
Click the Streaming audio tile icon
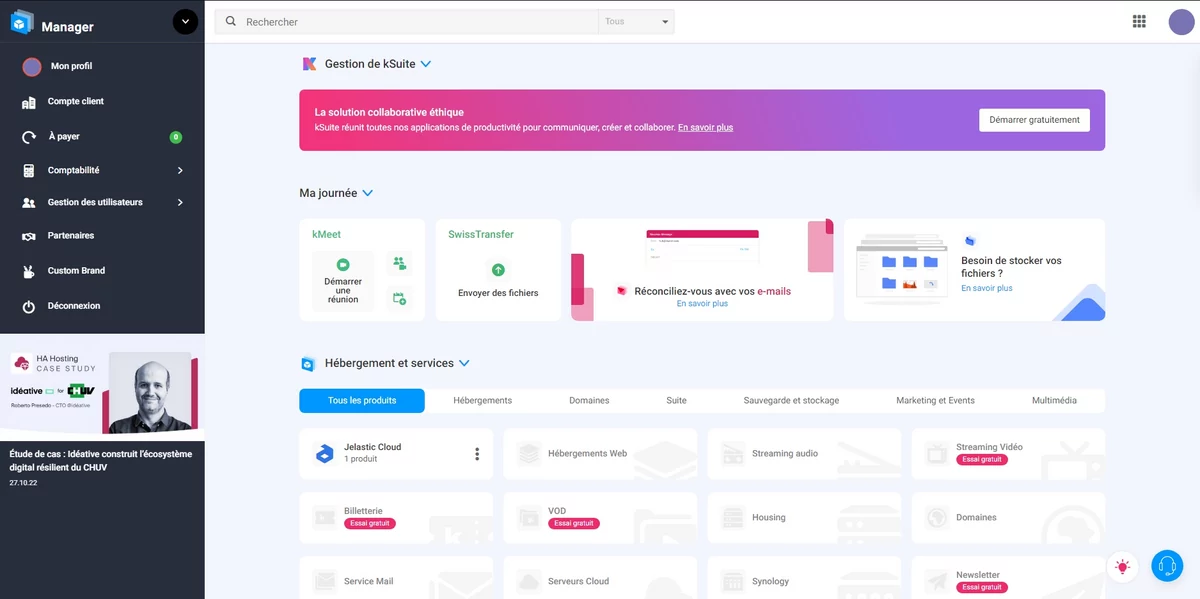[x=733, y=454]
